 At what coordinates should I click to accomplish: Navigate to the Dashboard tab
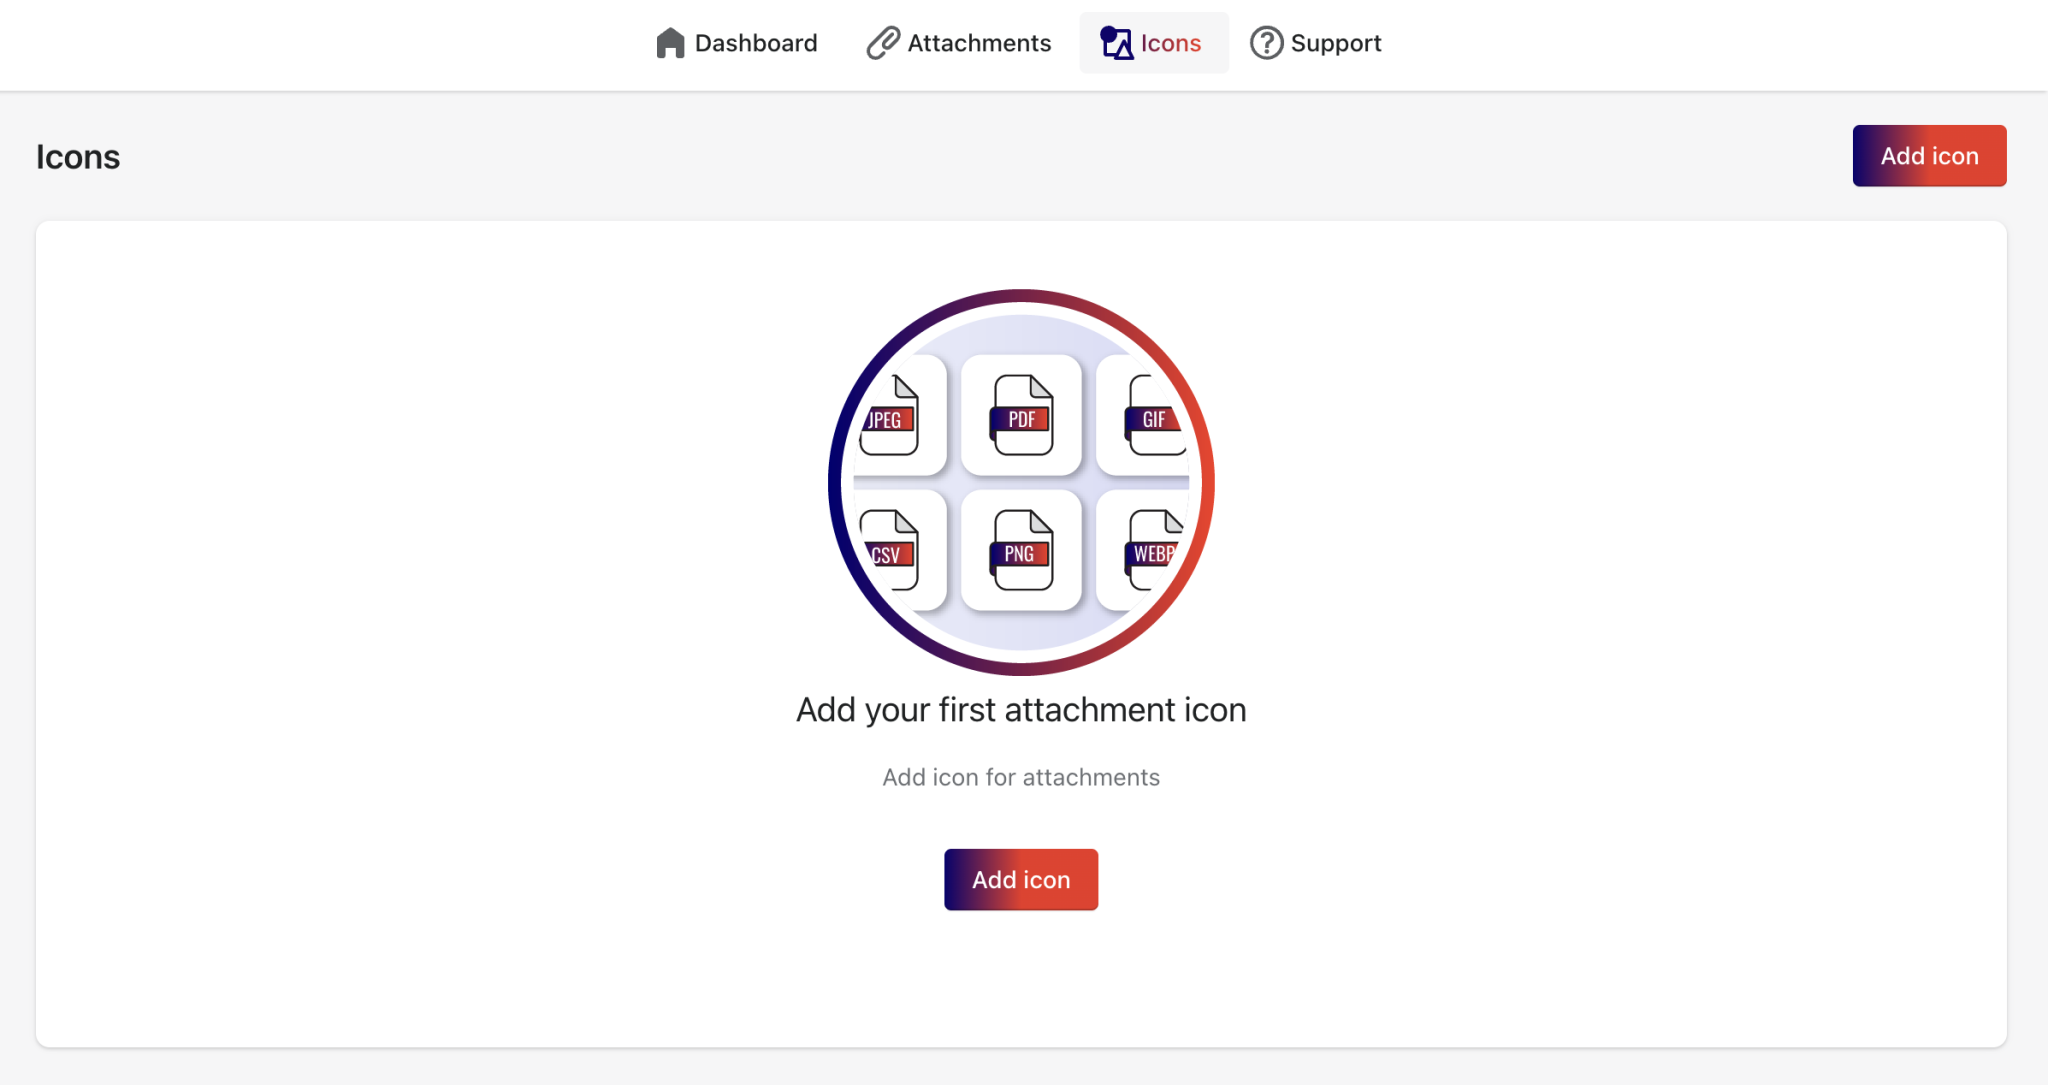(x=755, y=42)
